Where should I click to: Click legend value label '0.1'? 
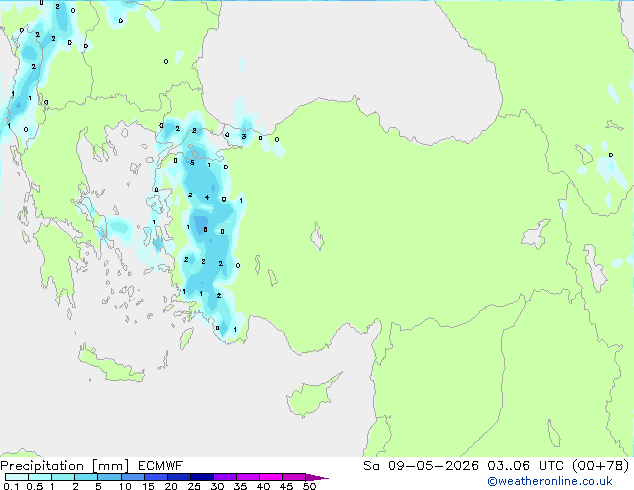tap(11, 486)
